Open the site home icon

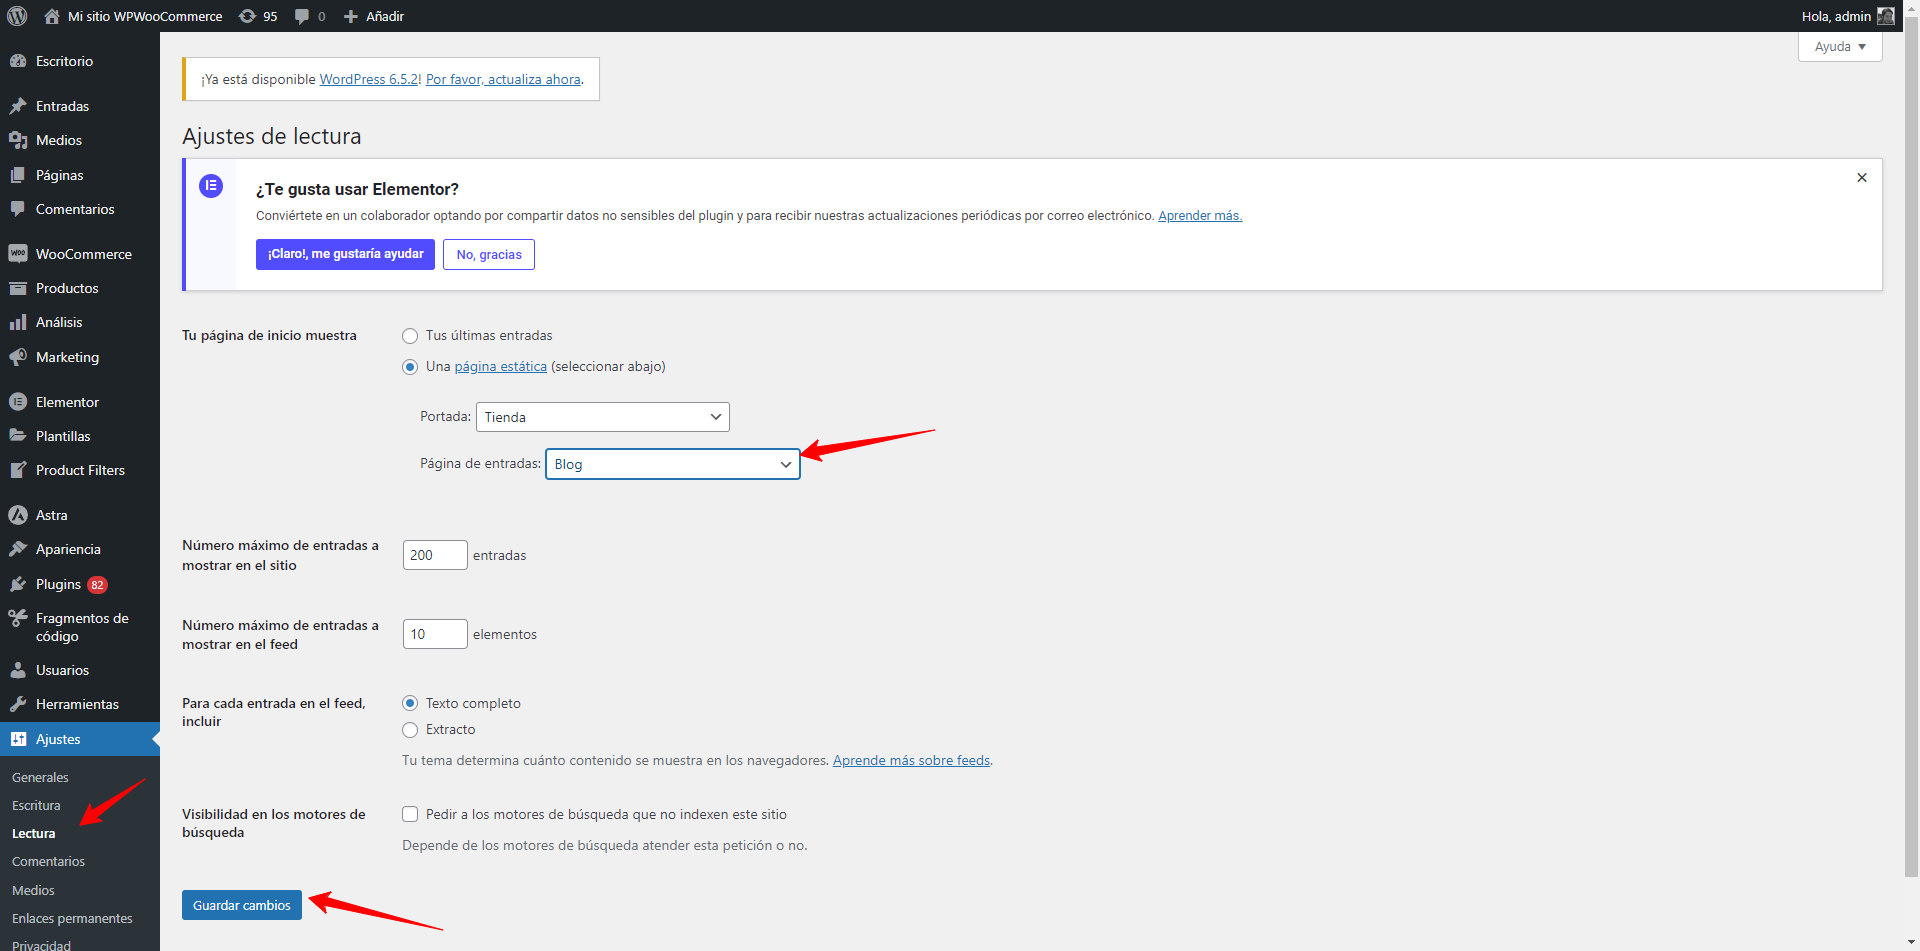click(52, 16)
